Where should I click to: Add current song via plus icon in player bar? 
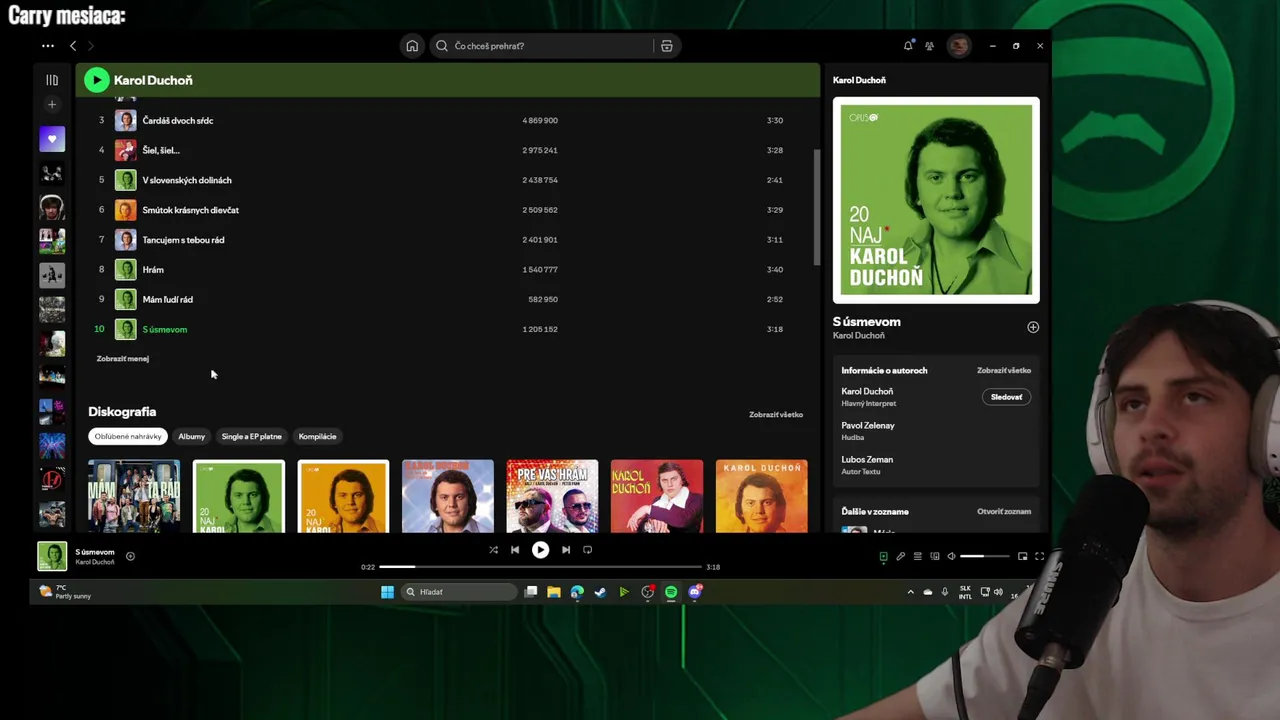tap(130, 556)
